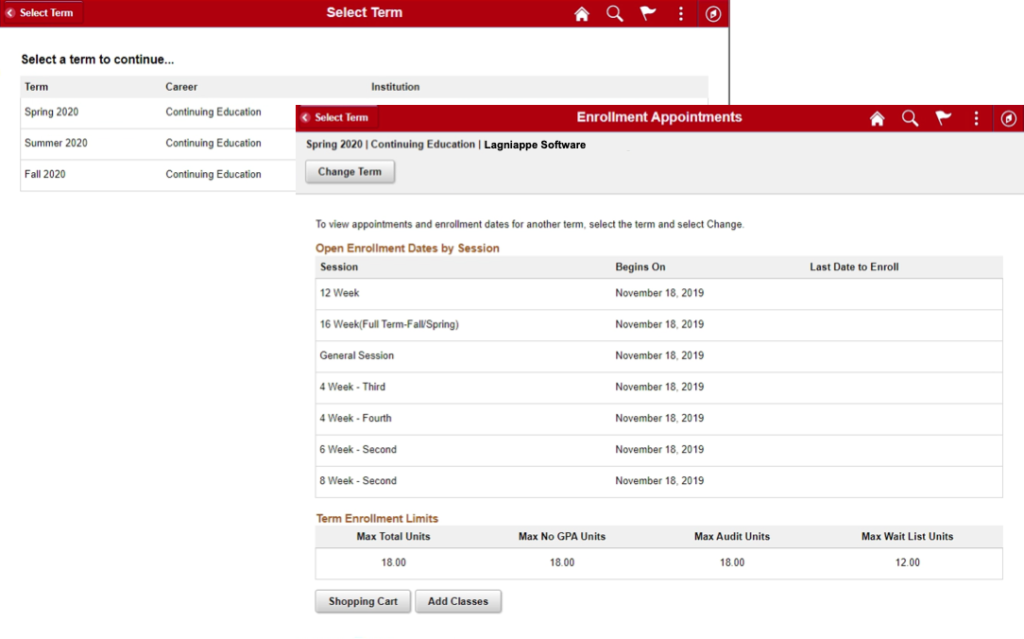This screenshot has height=639, width=1024.
Task: Go back via Select Term in Enrollment header
Action: 335,118
